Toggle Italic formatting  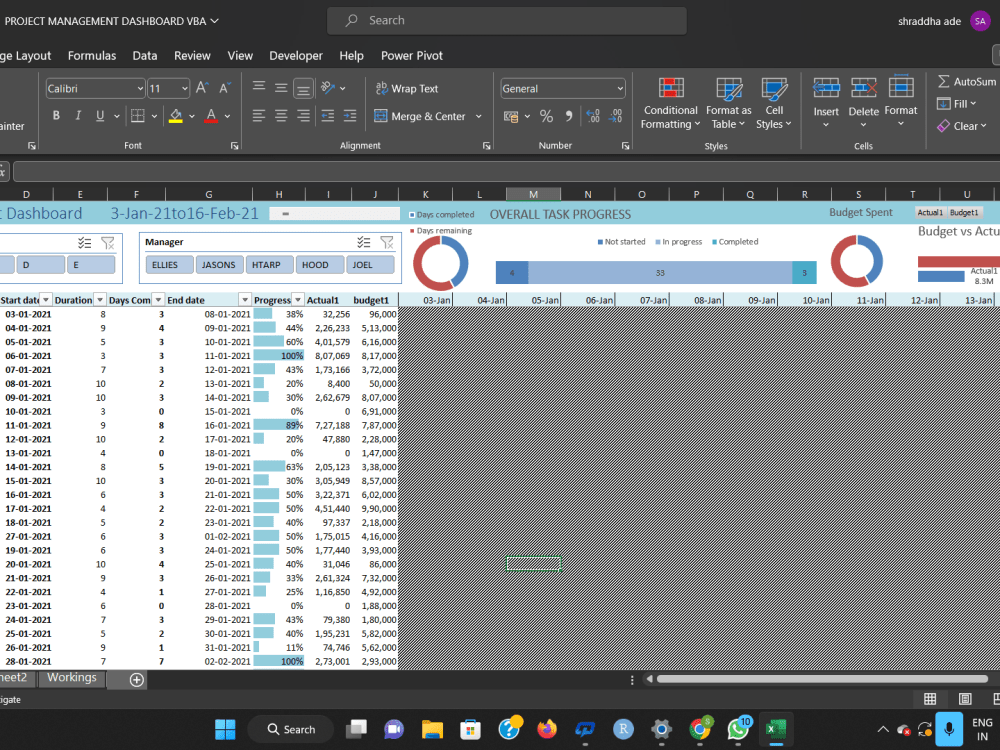pos(78,115)
